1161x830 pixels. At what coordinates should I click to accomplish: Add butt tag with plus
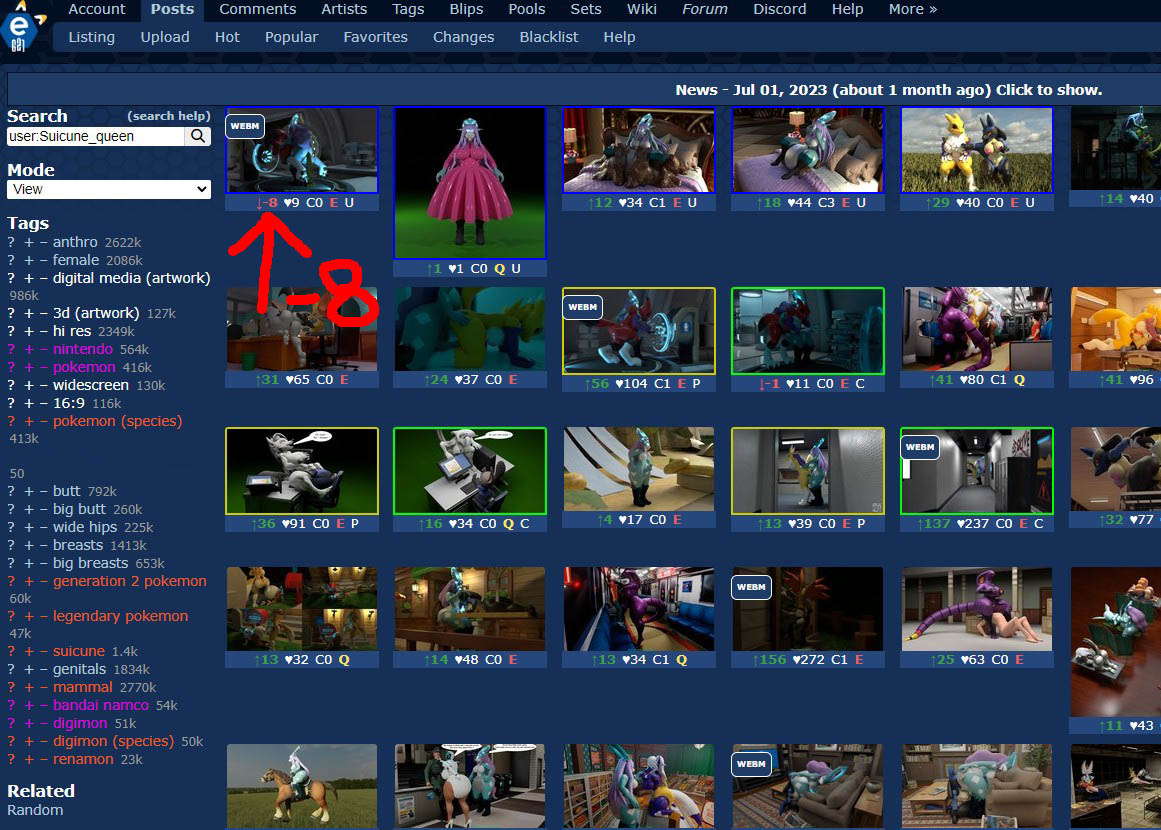pos(29,491)
